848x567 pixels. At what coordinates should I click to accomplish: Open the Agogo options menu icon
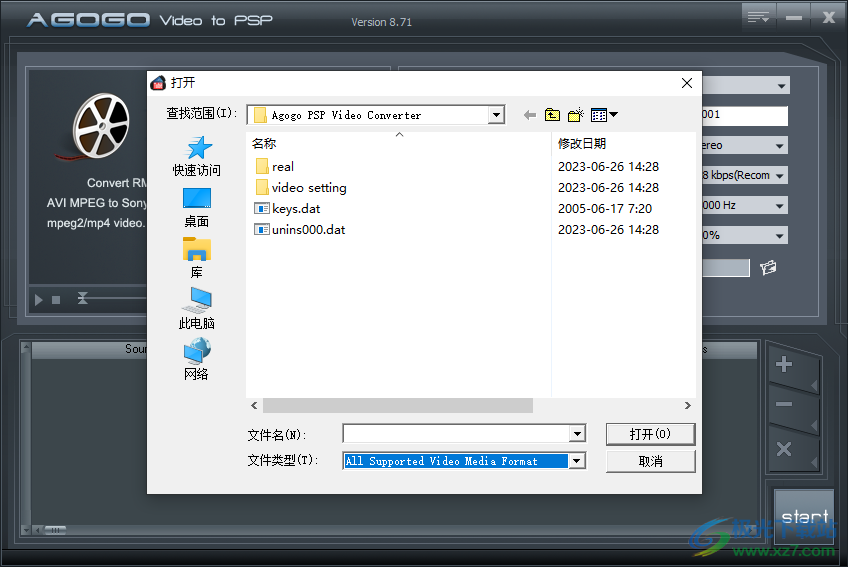pos(758,18)
